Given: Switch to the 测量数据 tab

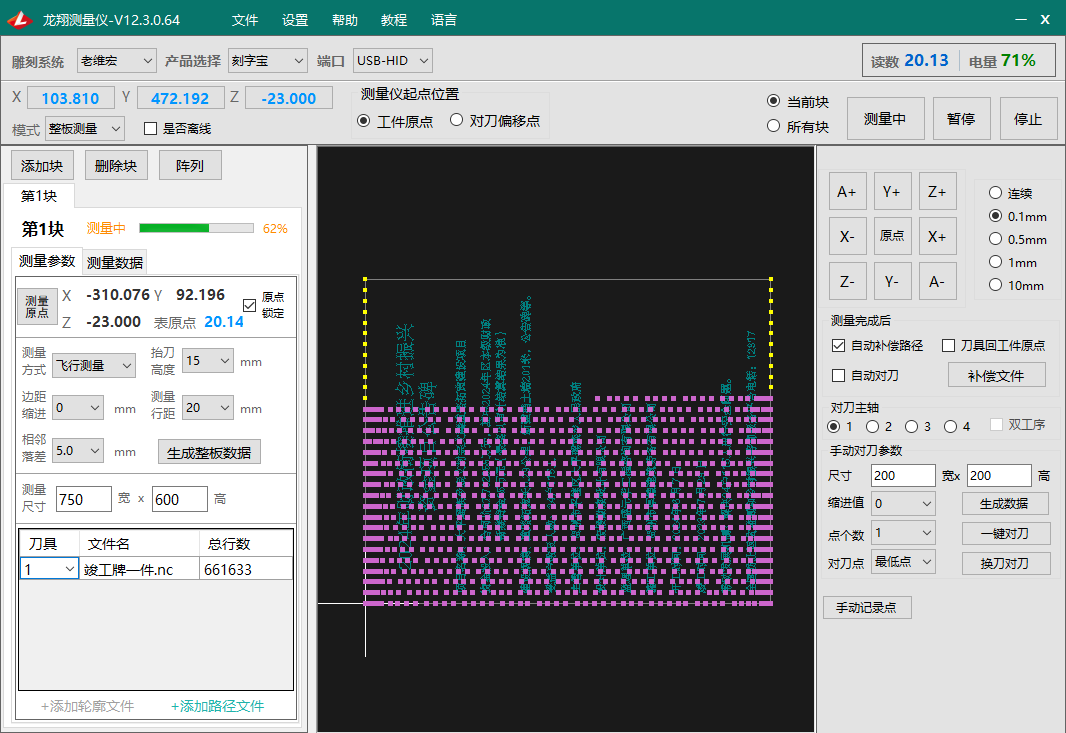Looking at the screenshot, I should 115,262.
